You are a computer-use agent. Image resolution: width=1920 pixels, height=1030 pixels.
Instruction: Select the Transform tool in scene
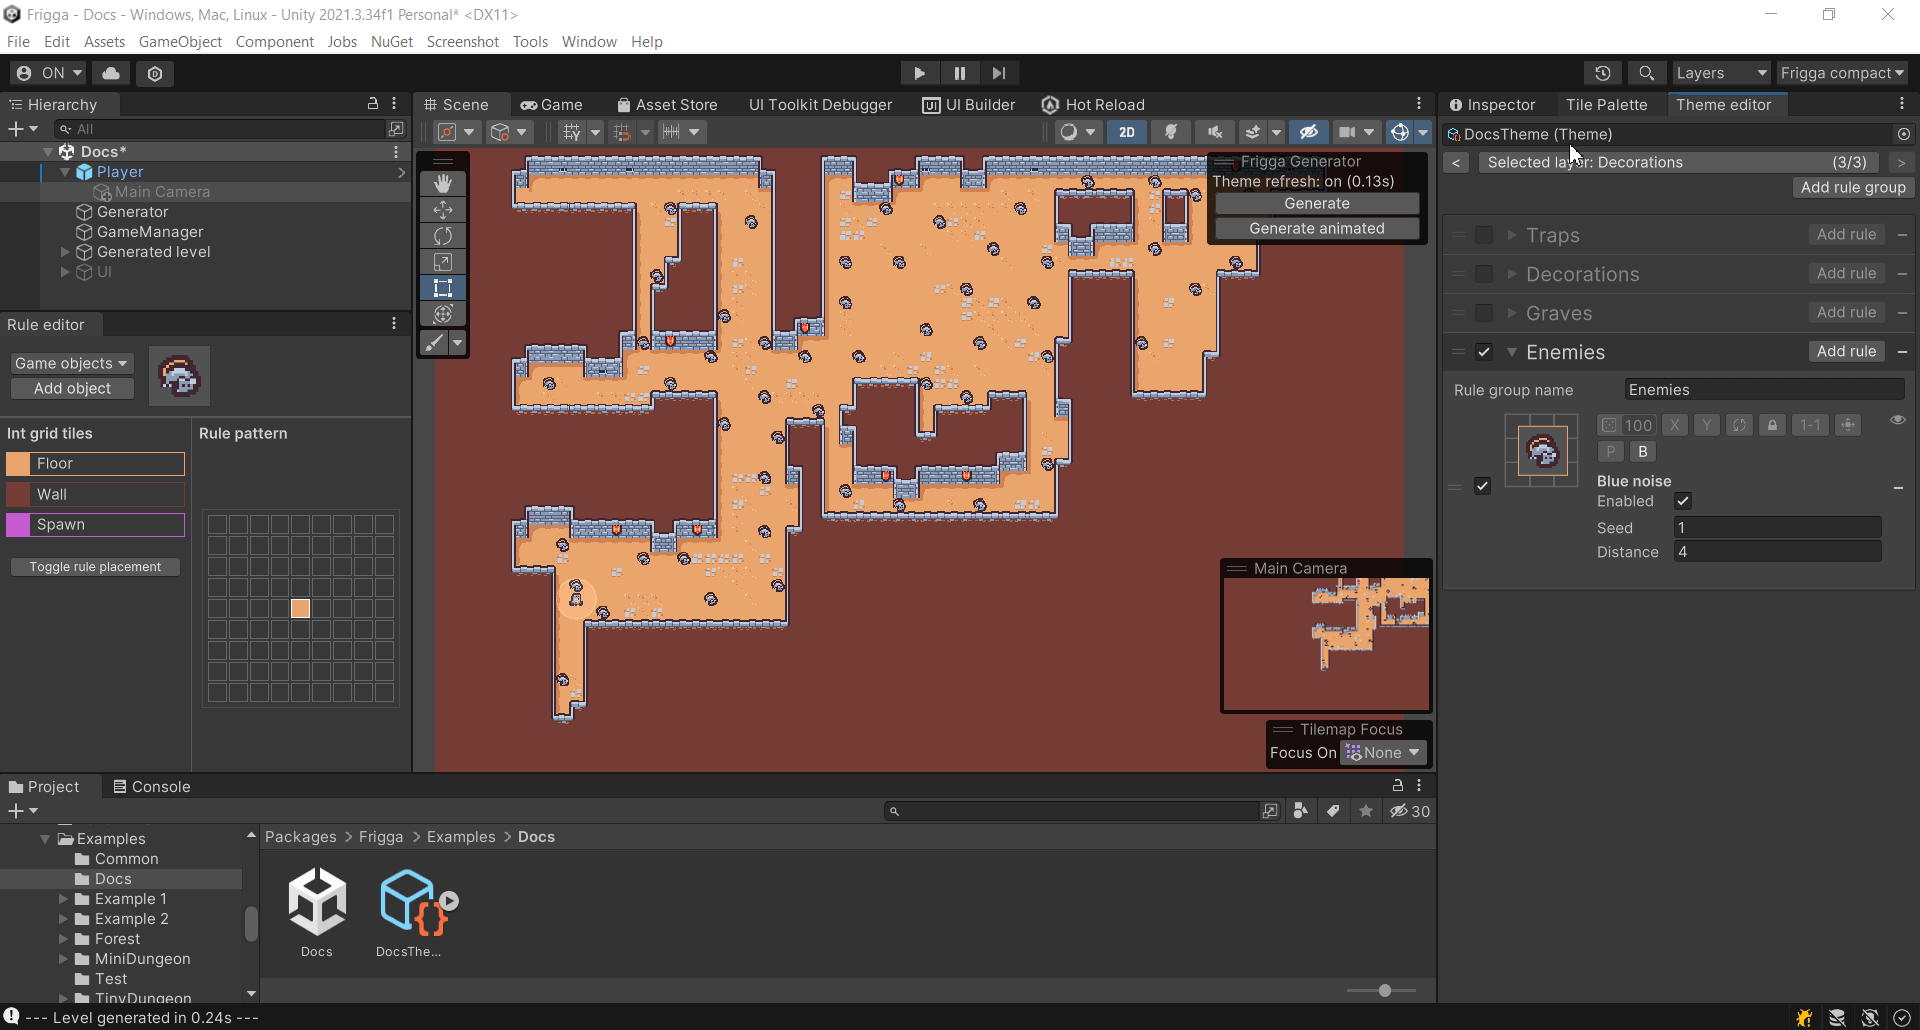click(443, 314)
